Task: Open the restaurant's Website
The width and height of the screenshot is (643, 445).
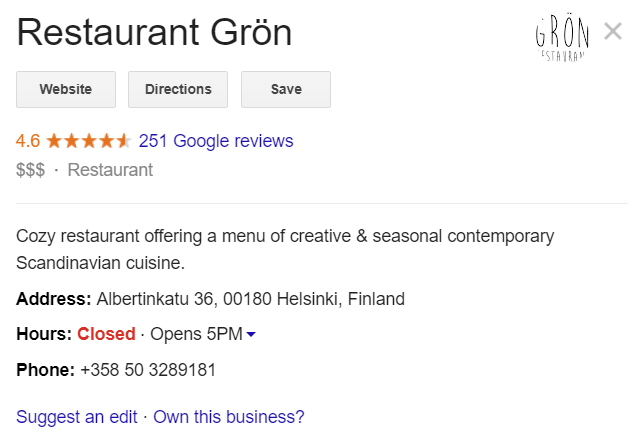Action: click(66, 89)
